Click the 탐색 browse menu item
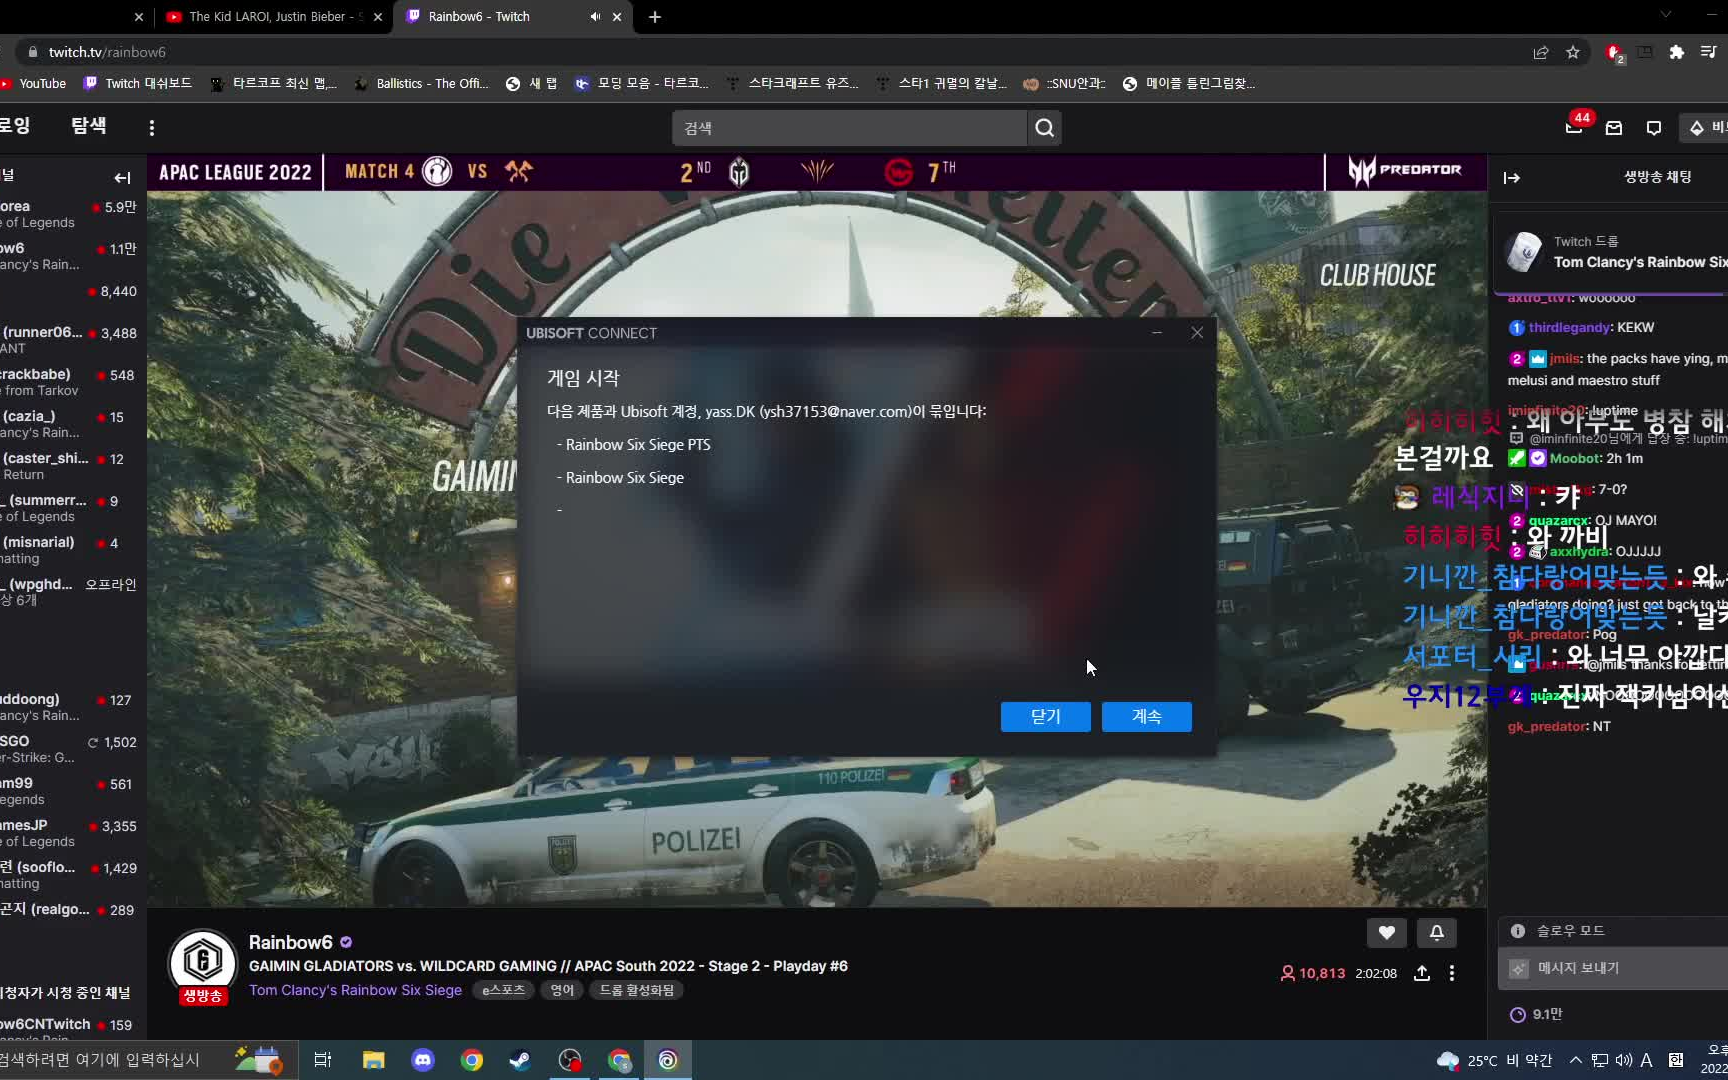 [88, 126]
